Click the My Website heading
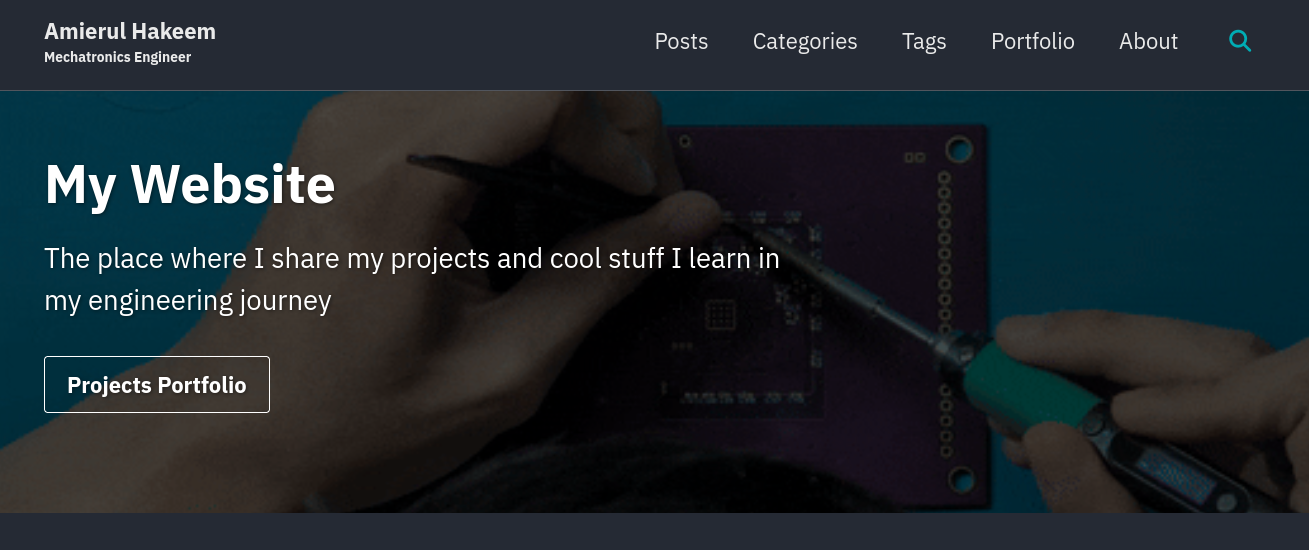1309x550 pixels. pyautogui.click(x=190, y=185)
